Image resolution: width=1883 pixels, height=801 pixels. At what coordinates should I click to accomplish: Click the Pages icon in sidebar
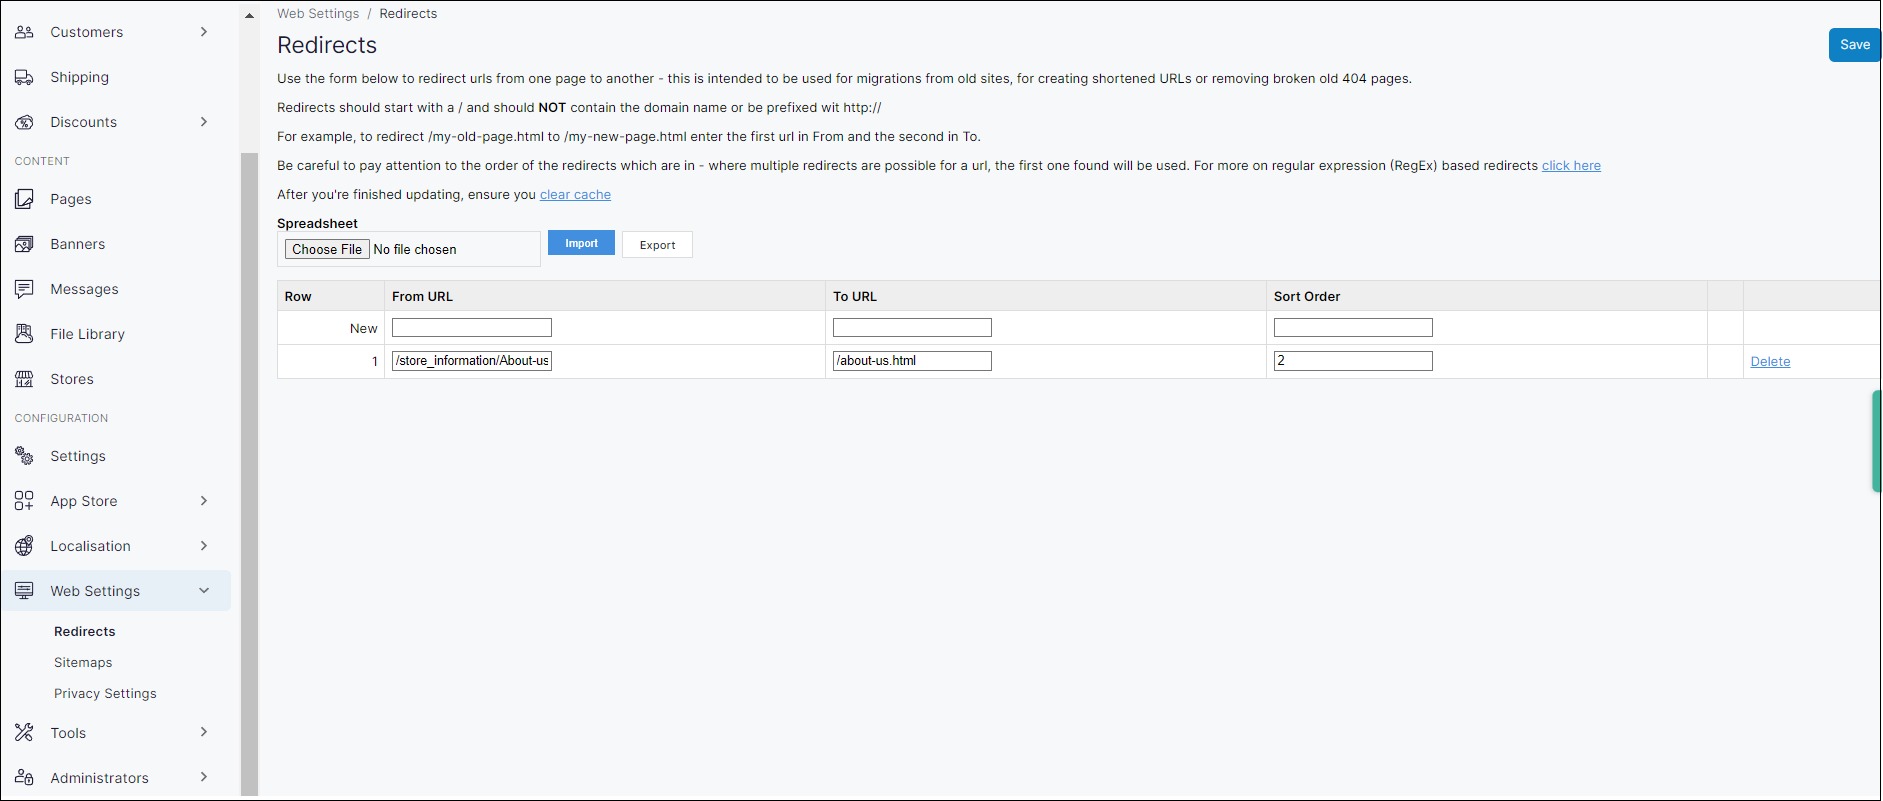point(24,199)
